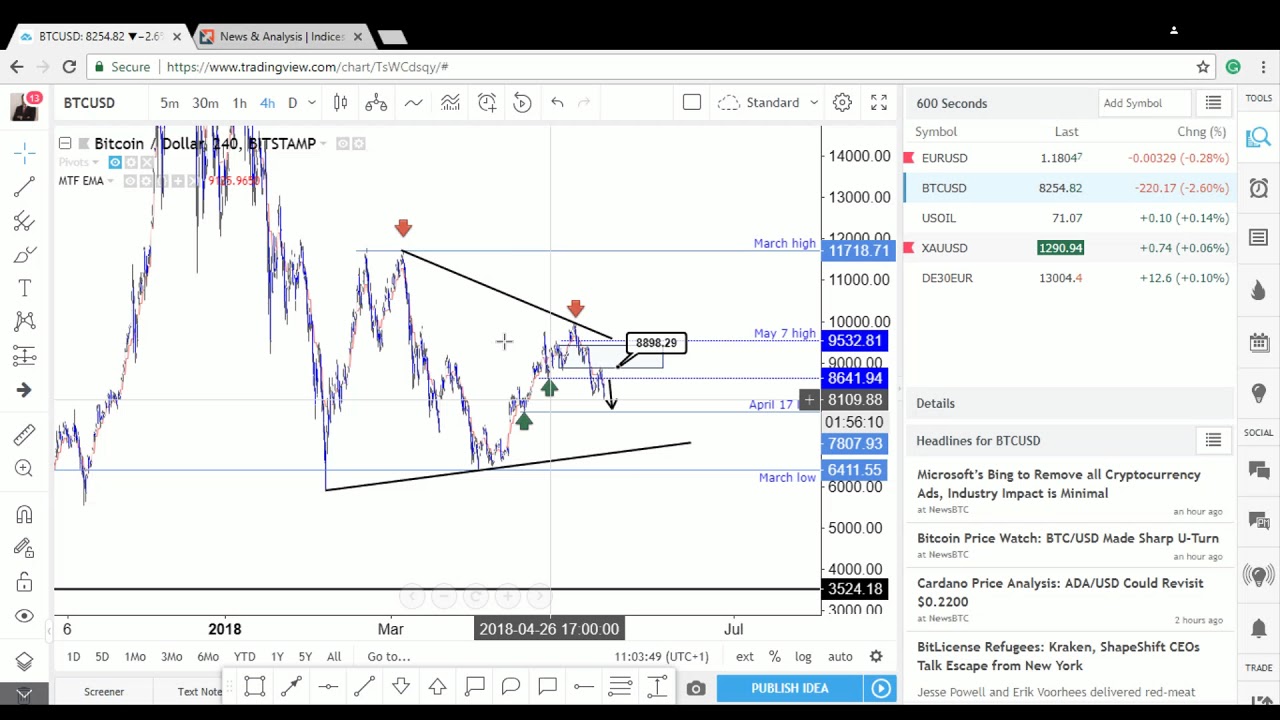Click the Add Symbol field

click(1145, 103)
